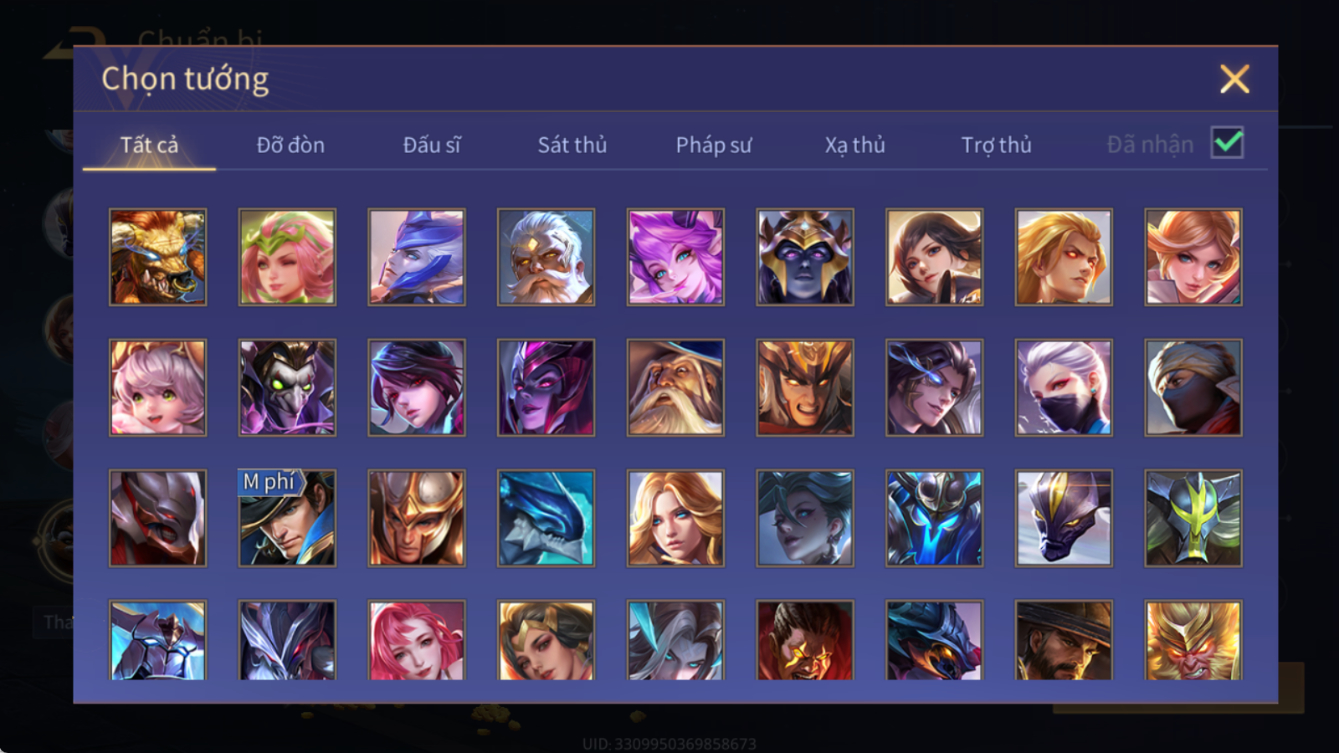Close the Chọn tướng dialog
Viewport: 1339px width, 753px height.
pyautogui.click(x=1234, y=79)
